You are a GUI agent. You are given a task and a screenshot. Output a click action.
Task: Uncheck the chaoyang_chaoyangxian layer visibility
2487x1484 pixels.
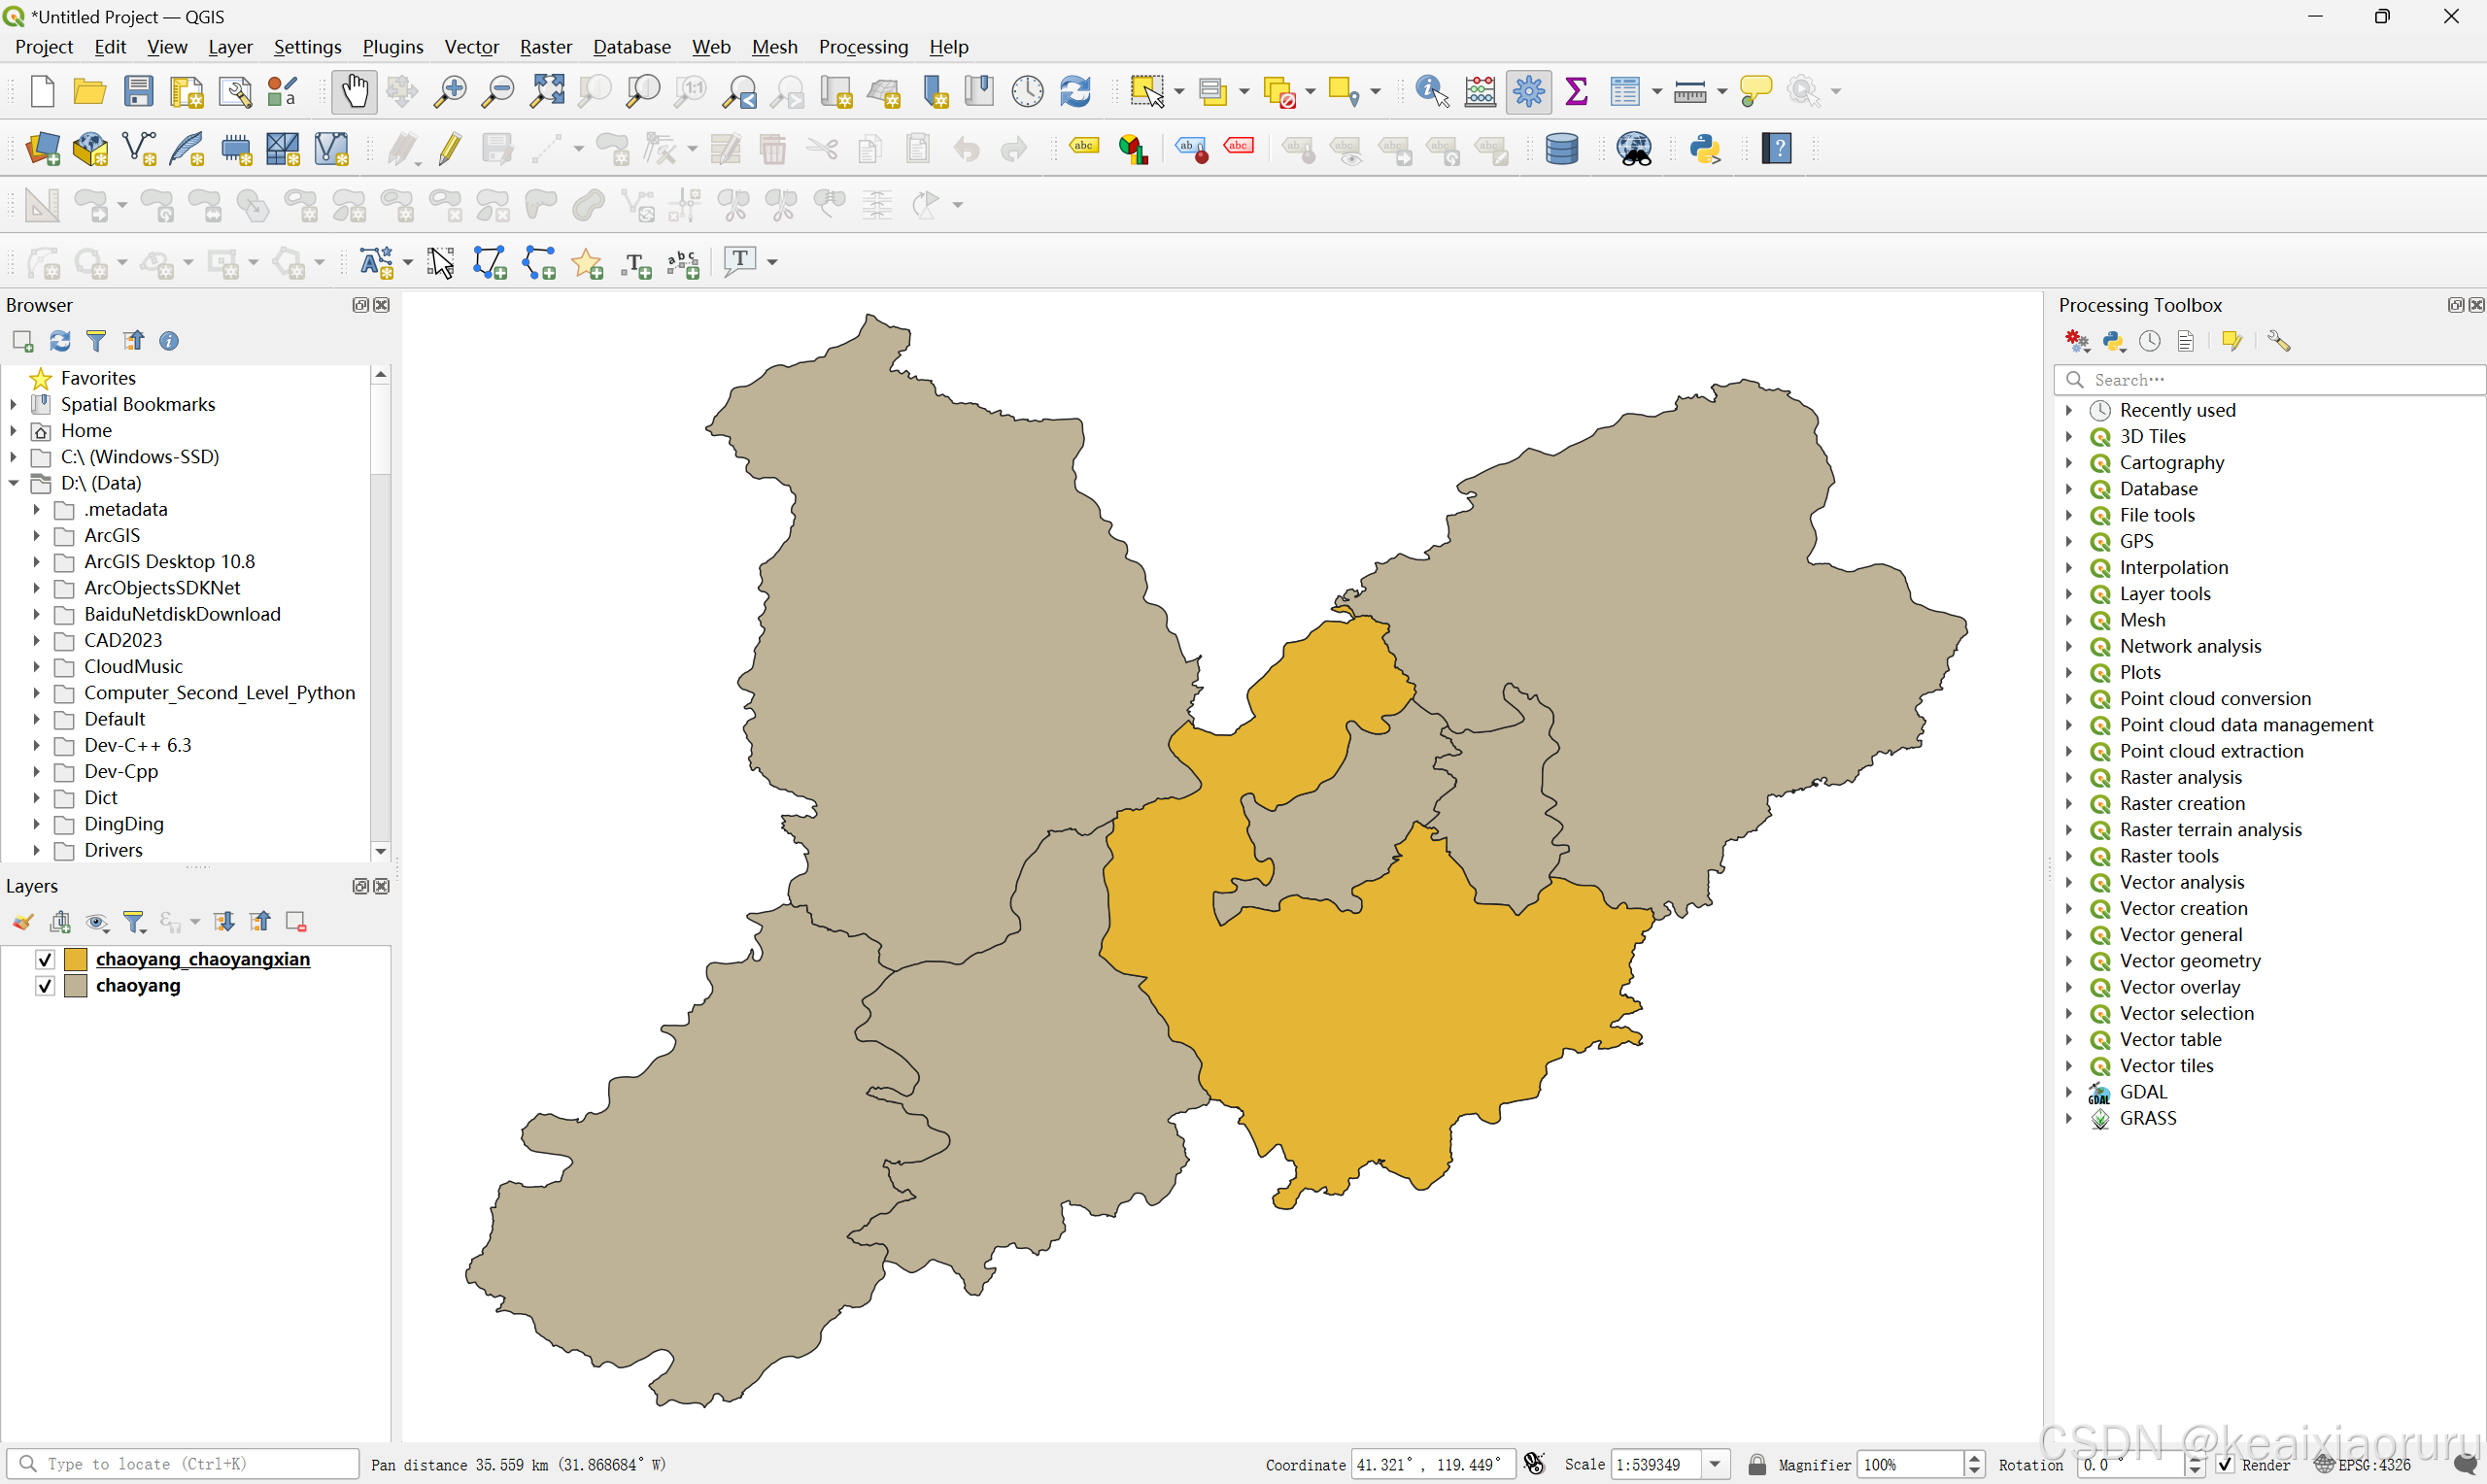point(45,959)
